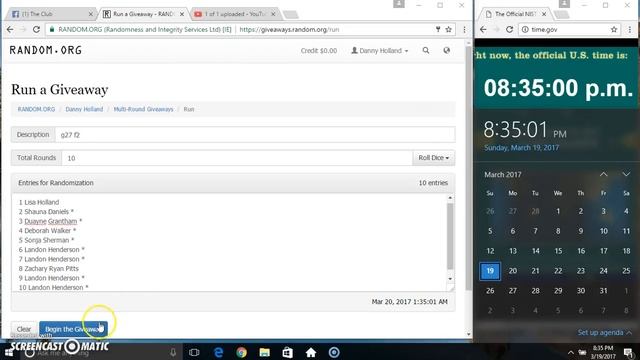Open Chrome menu in time.gov window
Image resolution: width=640 pixels, height=360 pixels.
tap(630, 29)
